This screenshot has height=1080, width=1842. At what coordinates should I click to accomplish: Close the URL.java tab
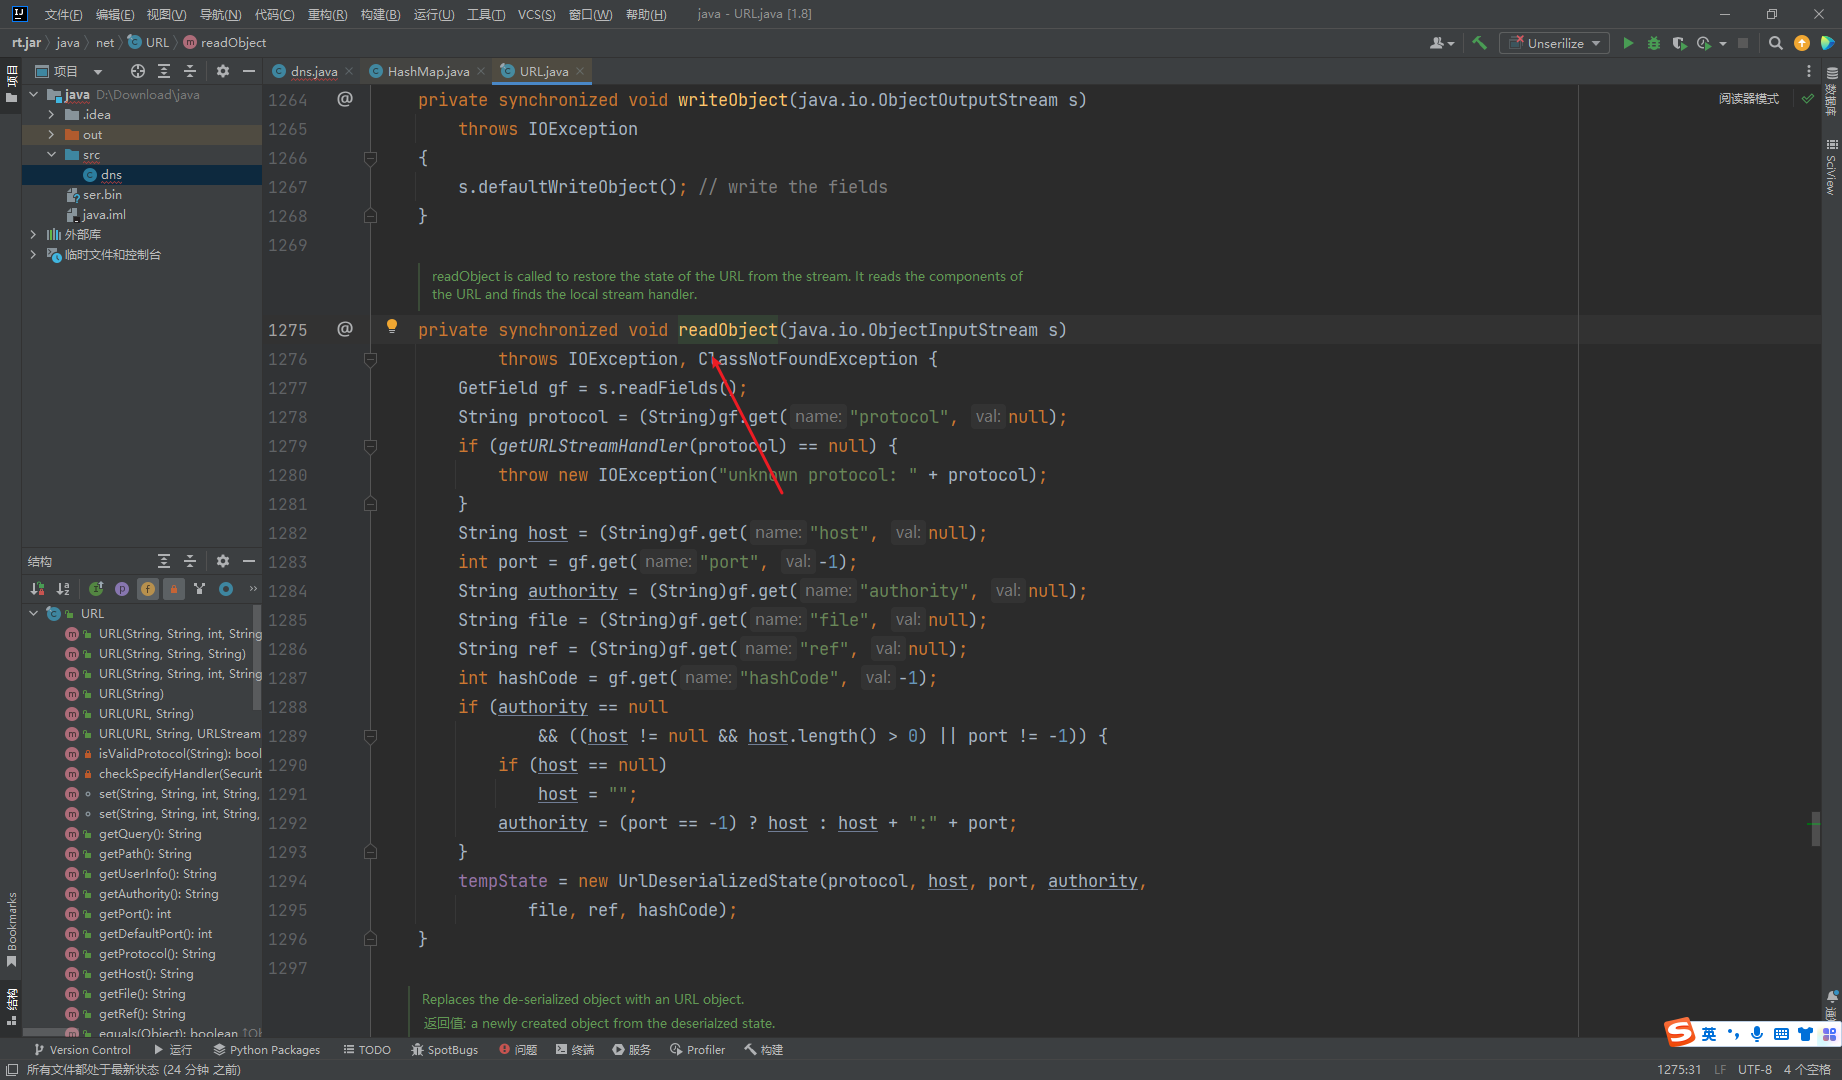coord(580,71)
